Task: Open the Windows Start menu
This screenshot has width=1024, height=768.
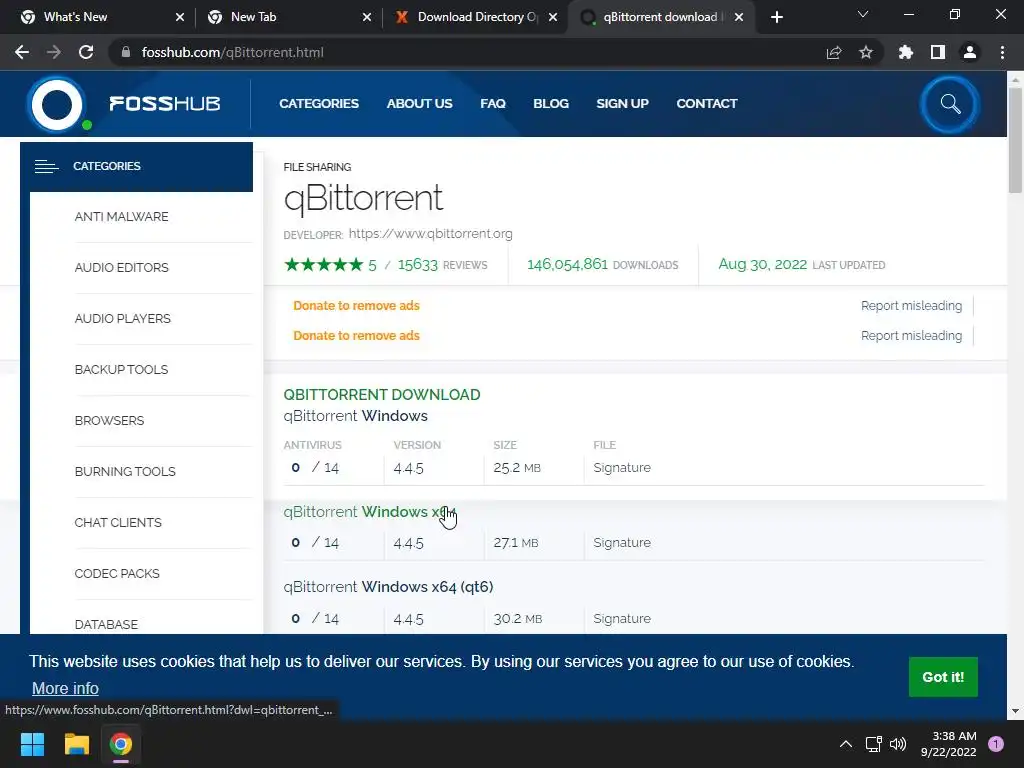Action: [x=32, y=744]
